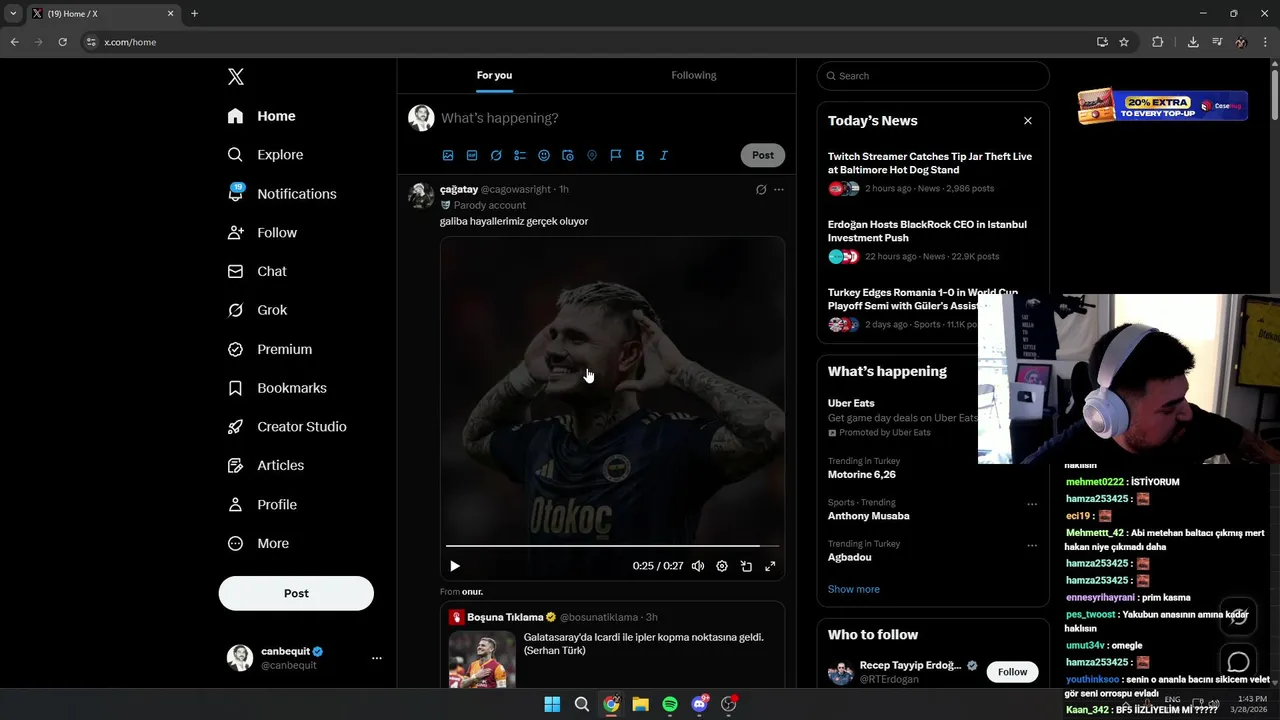
Task: Add a poll to the post
Action: tap(520, 155)
